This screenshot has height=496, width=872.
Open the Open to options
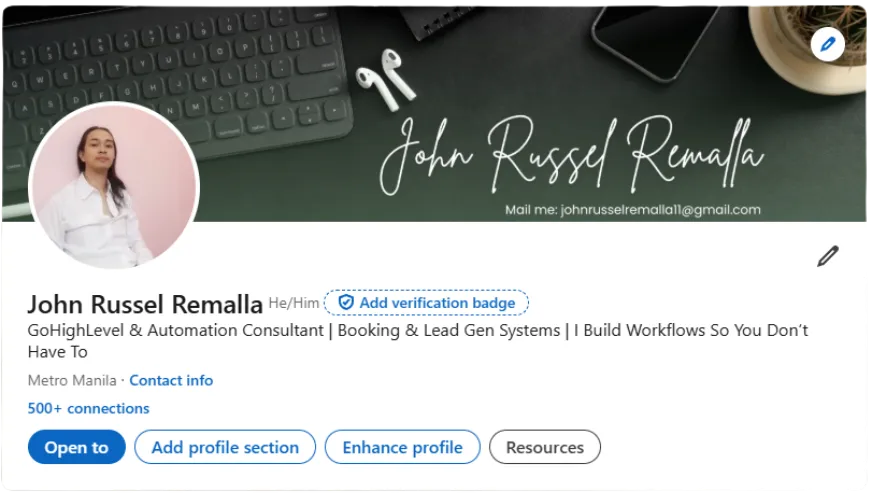[x=77, y=447]
